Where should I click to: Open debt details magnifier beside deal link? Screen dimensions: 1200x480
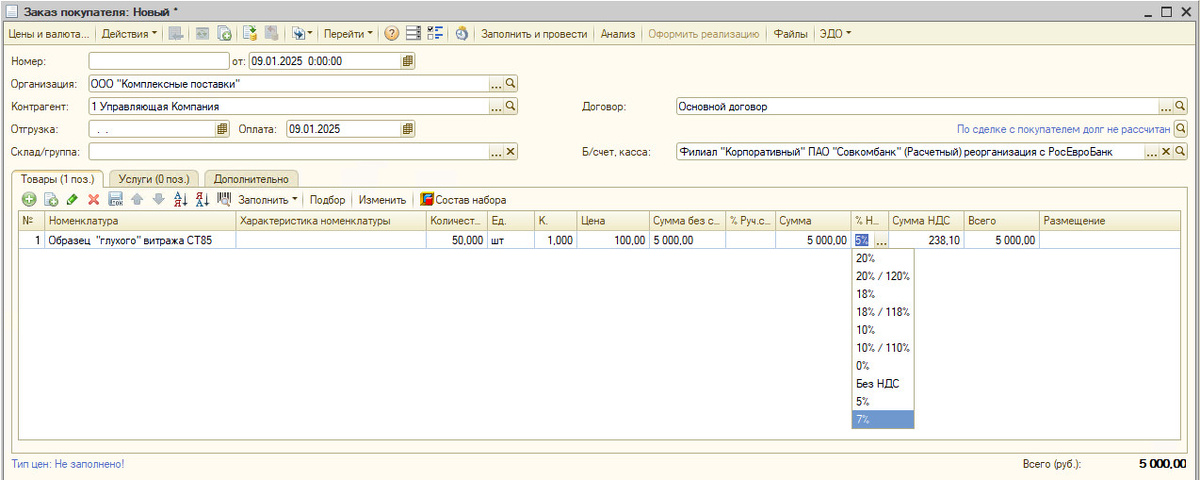tap(1179, 129)
